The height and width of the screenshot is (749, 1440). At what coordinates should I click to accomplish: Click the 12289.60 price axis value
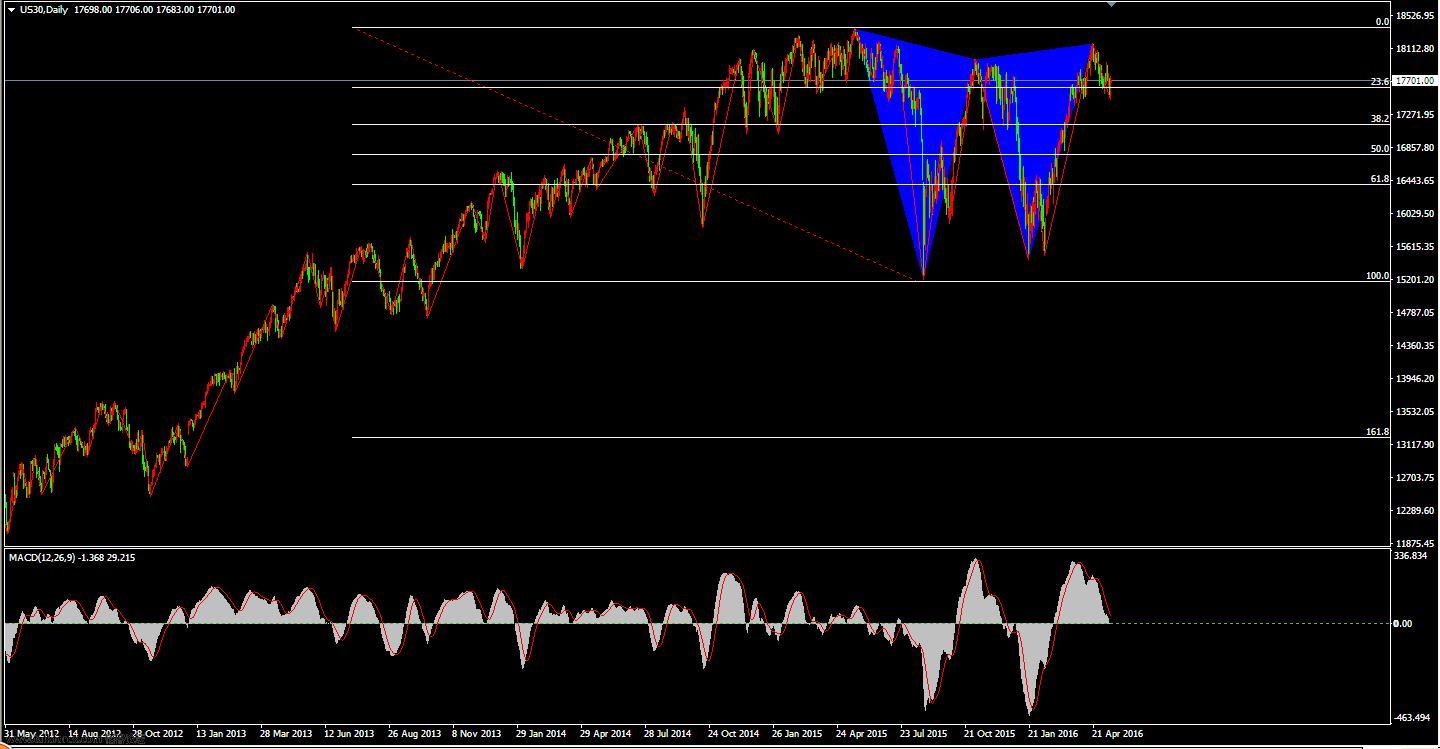pos(1415,511)
